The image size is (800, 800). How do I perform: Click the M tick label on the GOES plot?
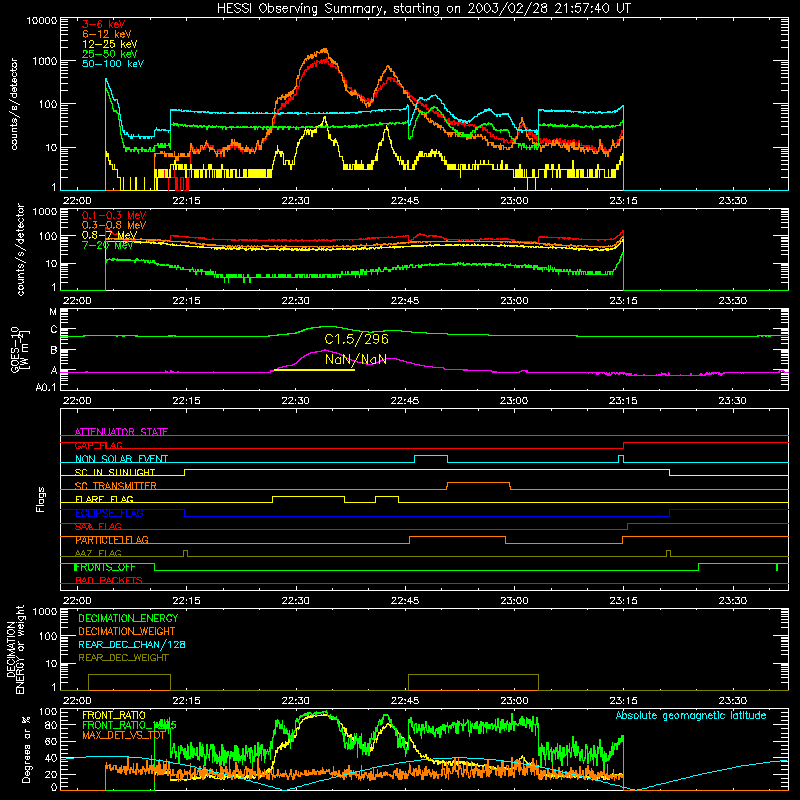53,312
